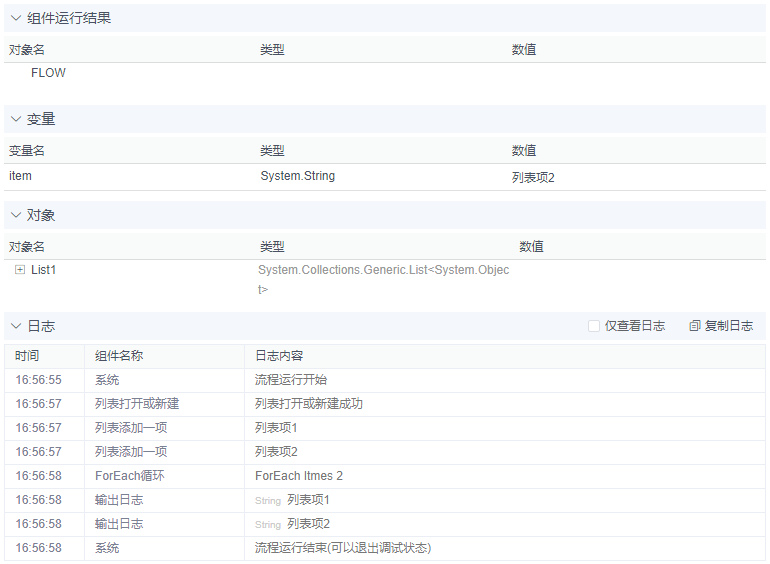Collapse the 组件运行结果 section chevron
This screenshot has width=770, height=564.
coord(16,18)
